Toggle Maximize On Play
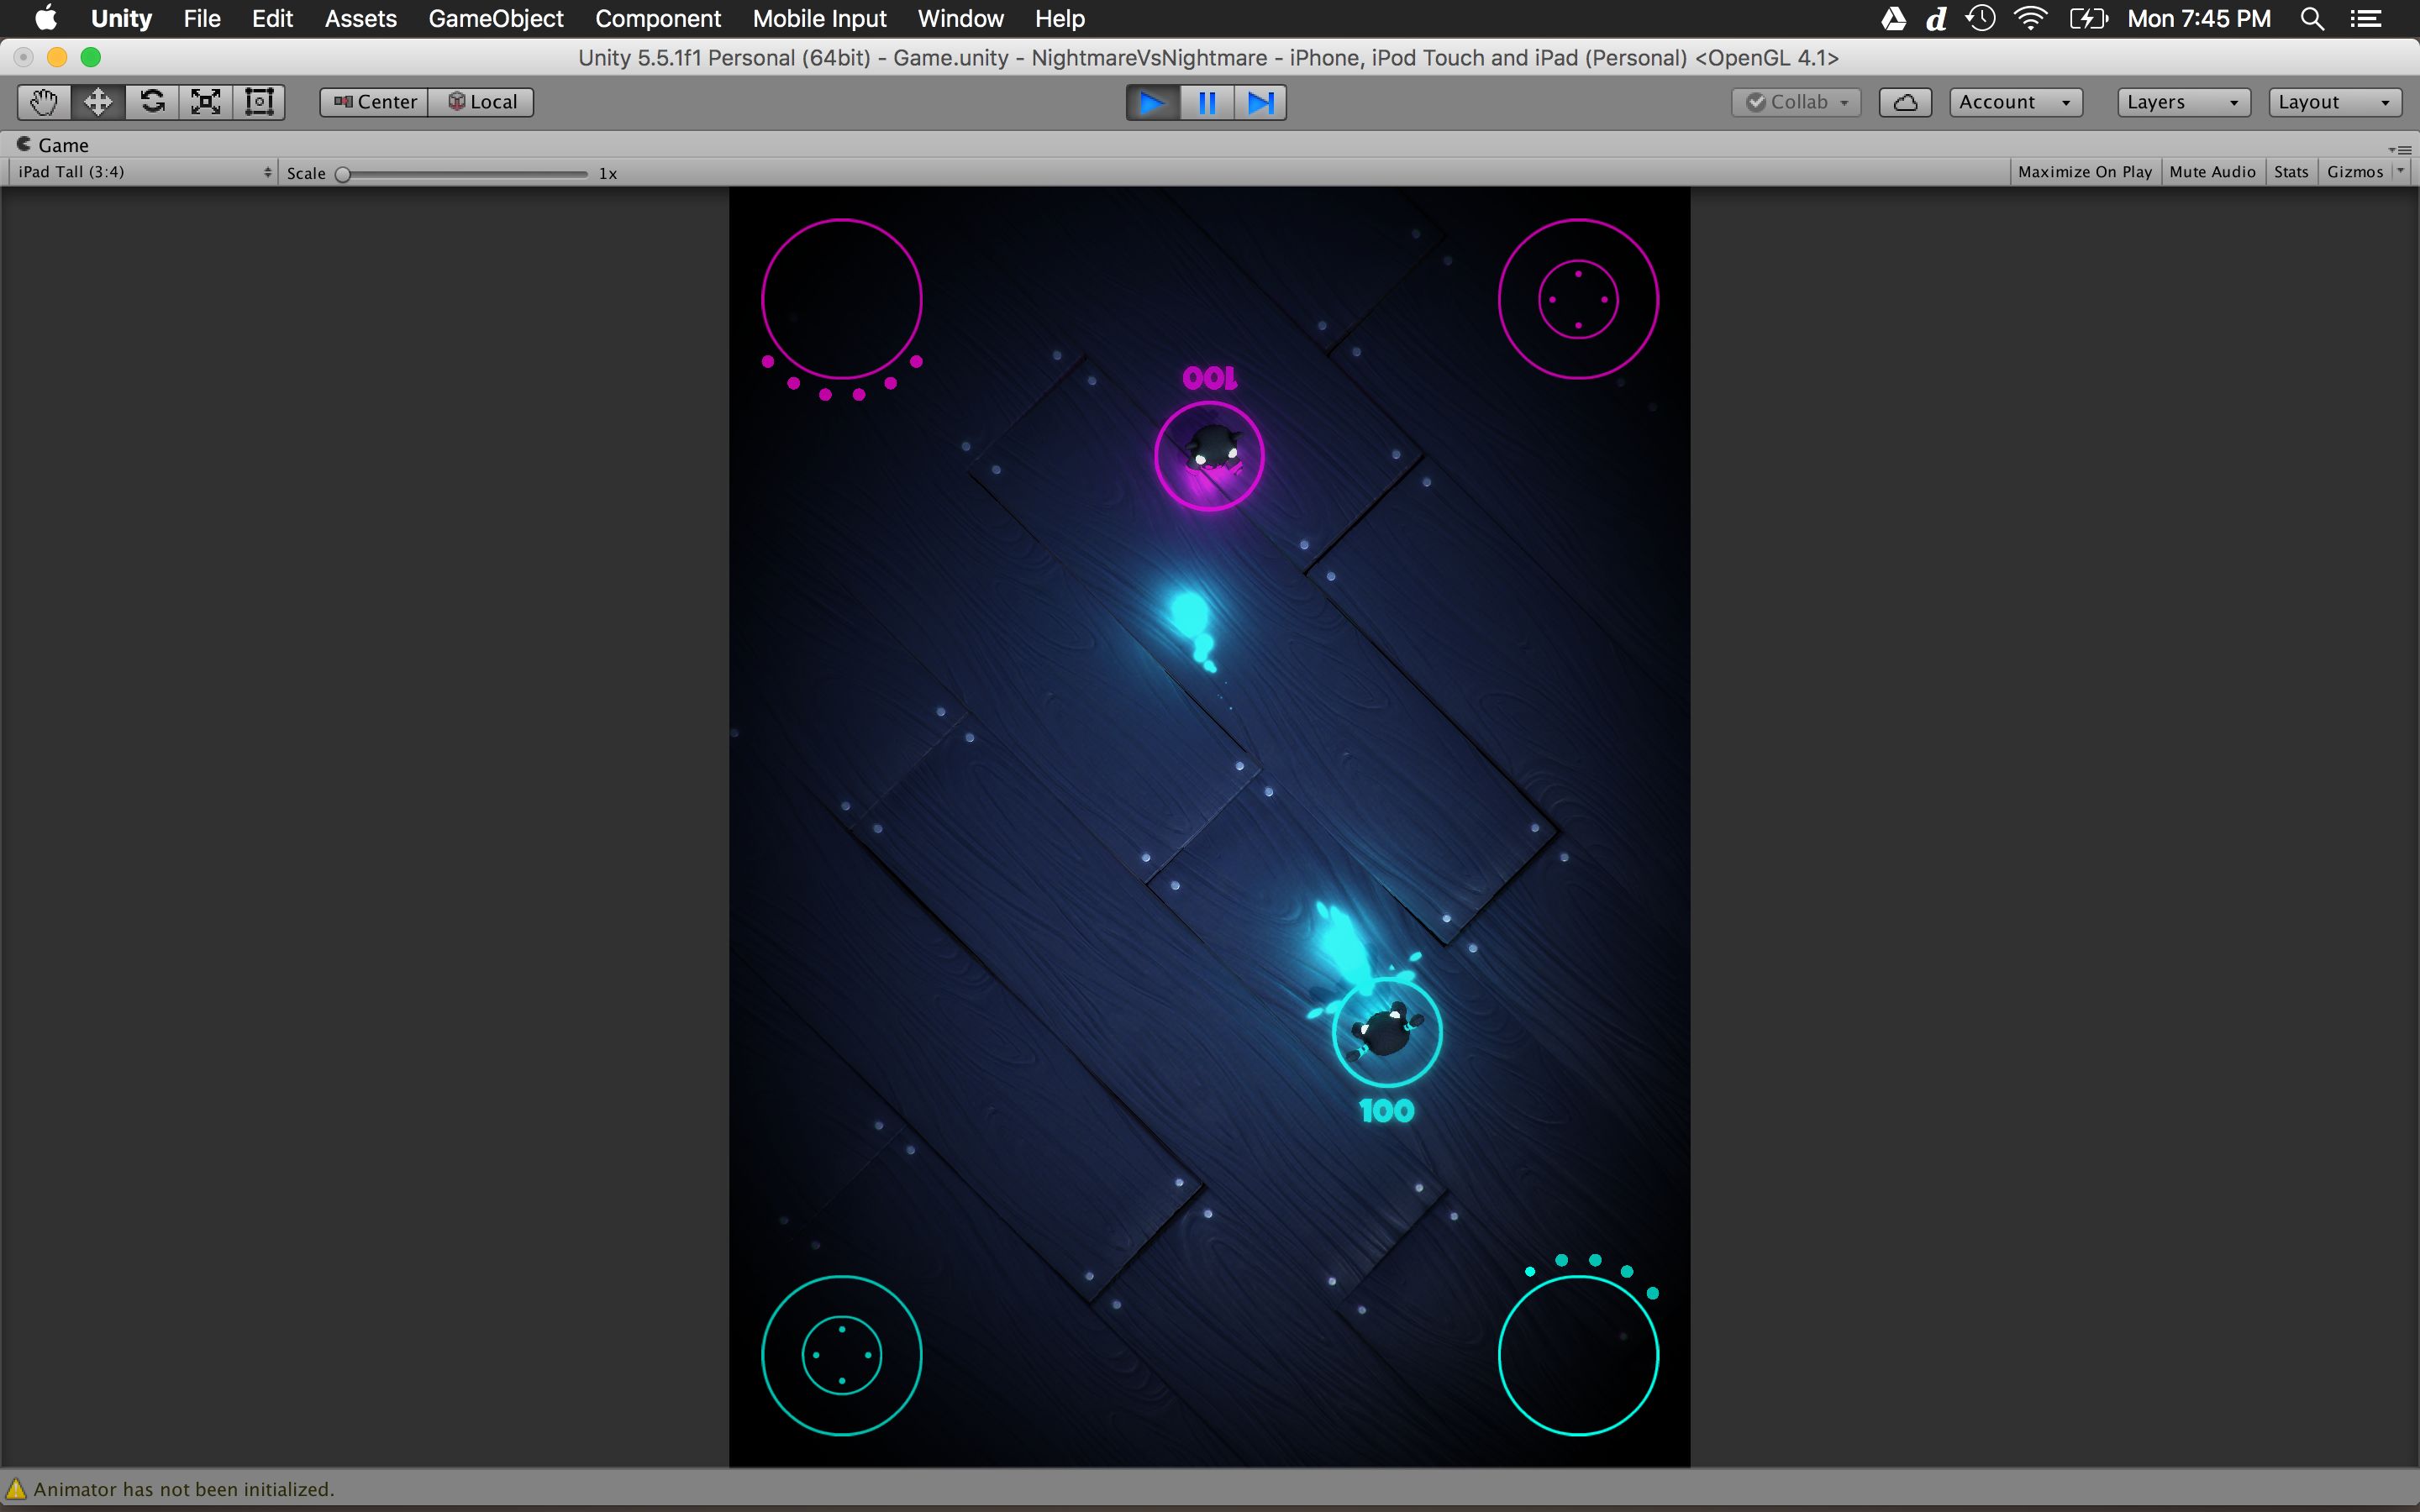Viewport: 2420px width, 1512px height. [x=2084, y=172]
